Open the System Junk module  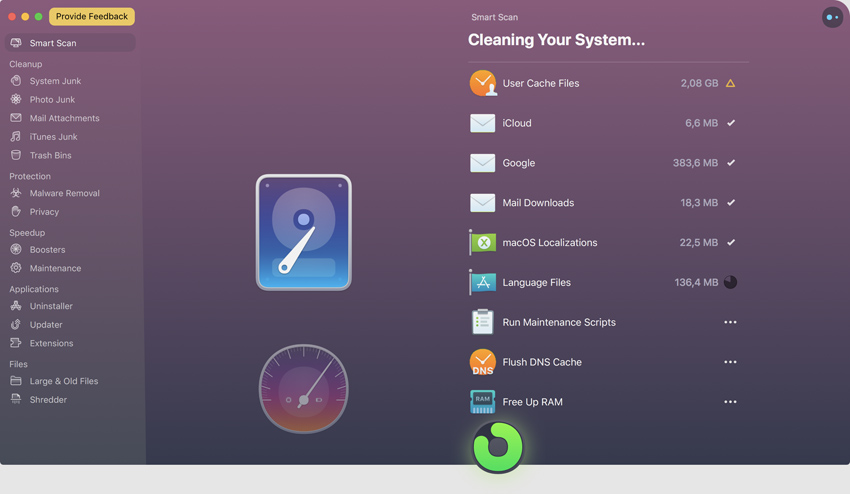coord(55,81)
